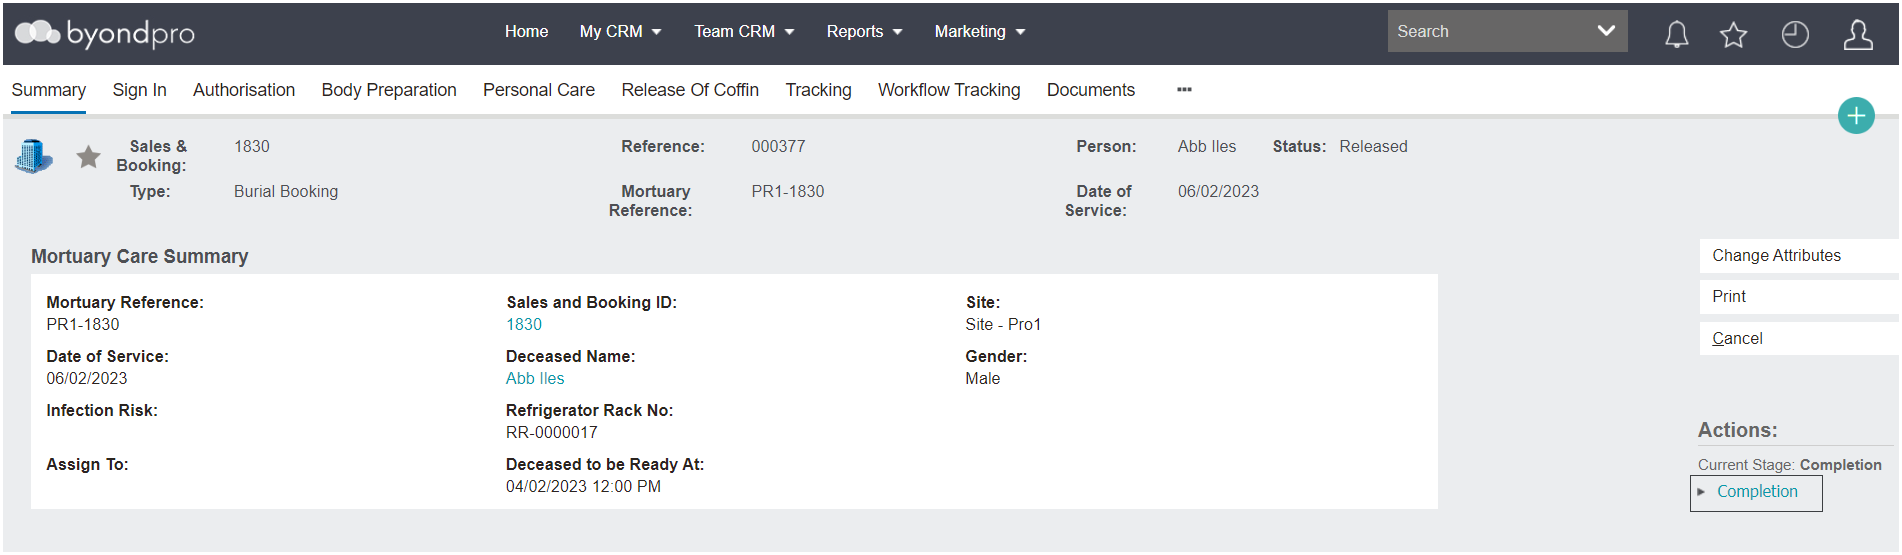Open favorites star in top bar

(1733, 35)
